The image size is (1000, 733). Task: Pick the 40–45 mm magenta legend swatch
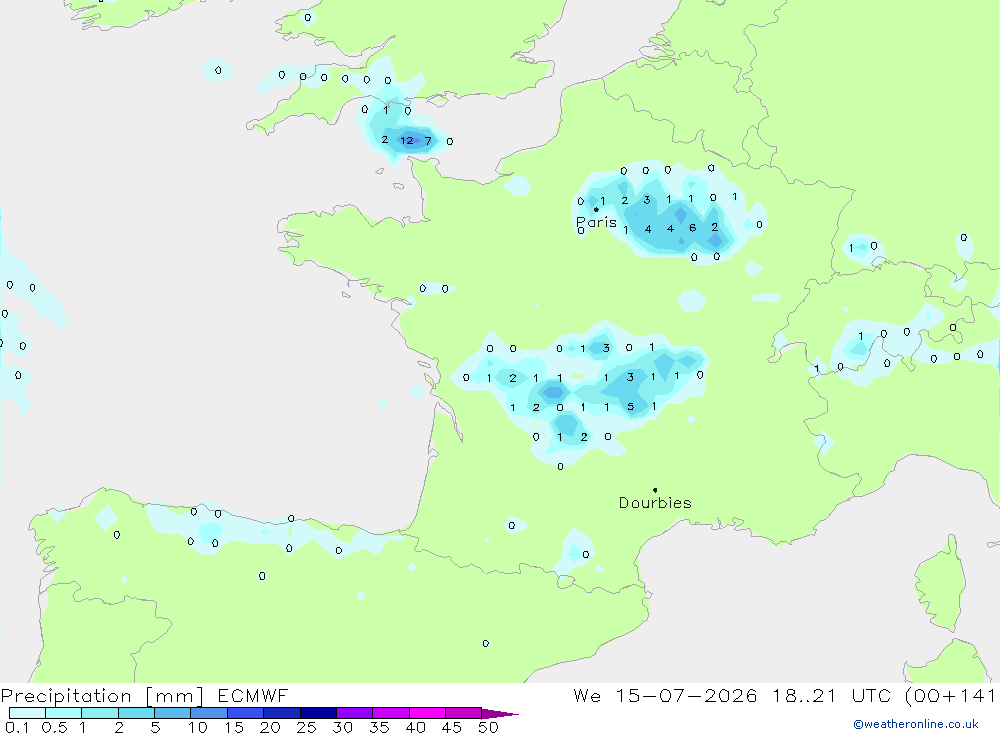coord(427,713)
